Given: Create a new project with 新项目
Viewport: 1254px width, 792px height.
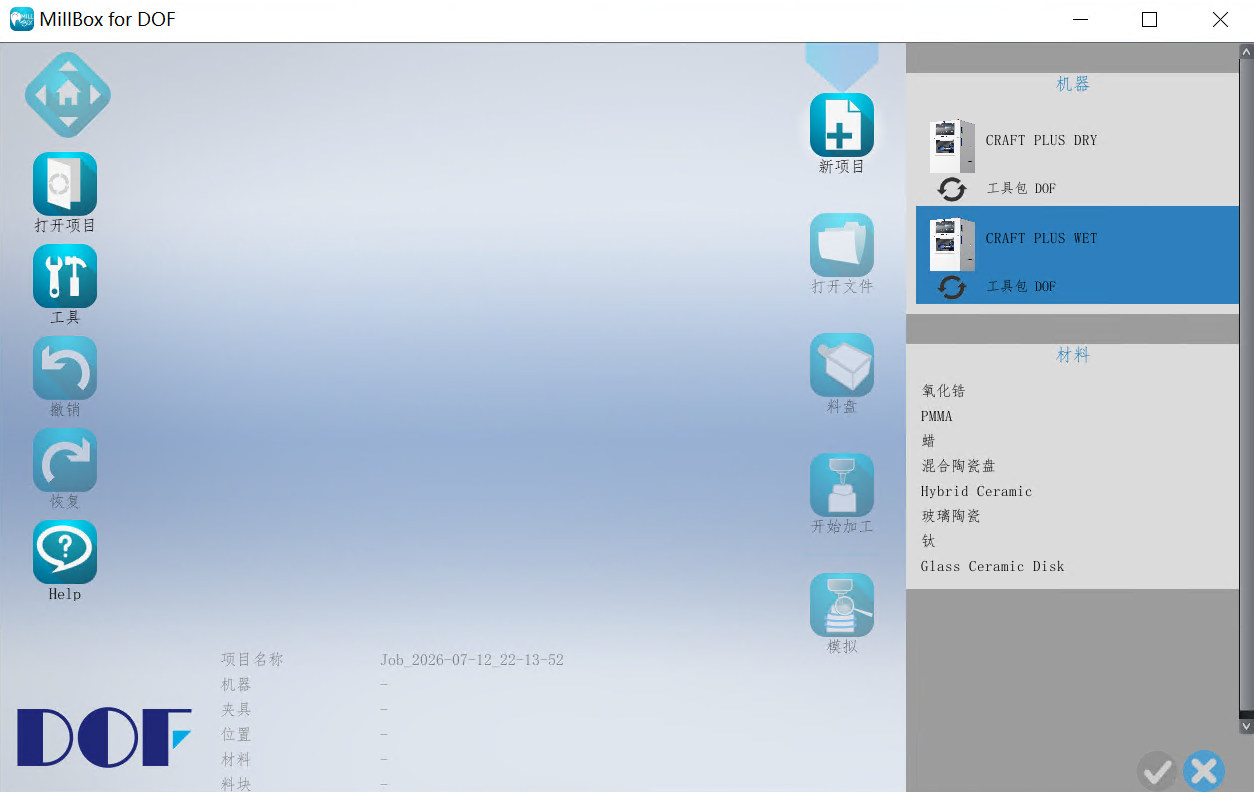Looking at the screenshot, I should pos(842,125).
